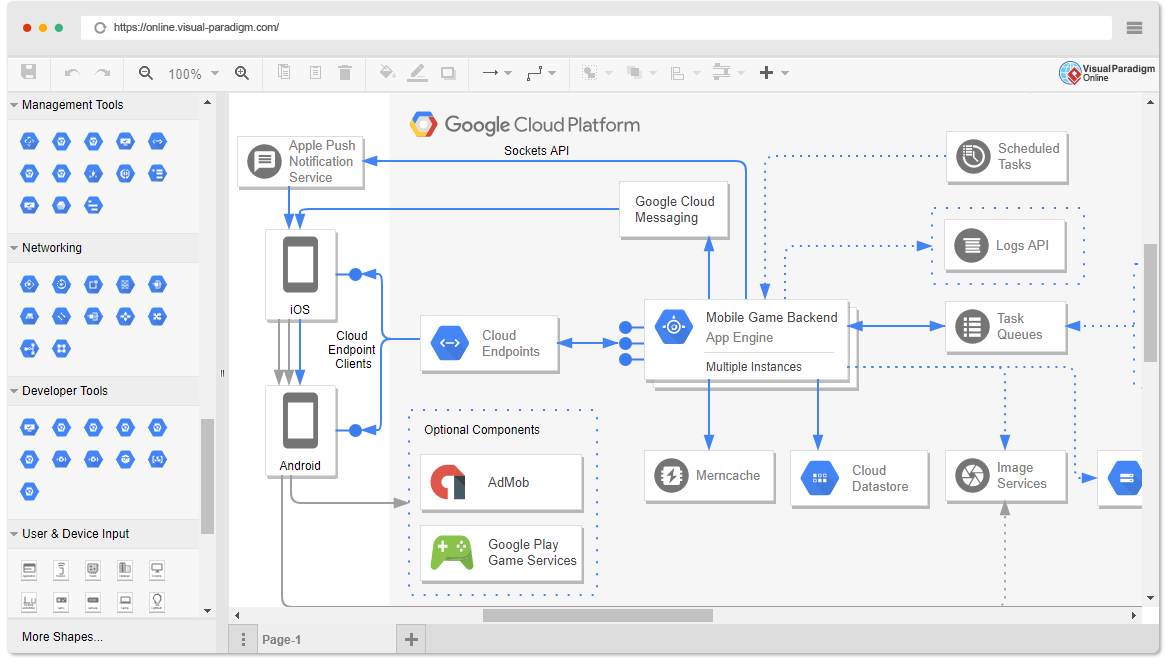Click the Sockets API connector label
Image resolution: width=1170 pixels, height=665 pixels.
click(x=536, y=151)
